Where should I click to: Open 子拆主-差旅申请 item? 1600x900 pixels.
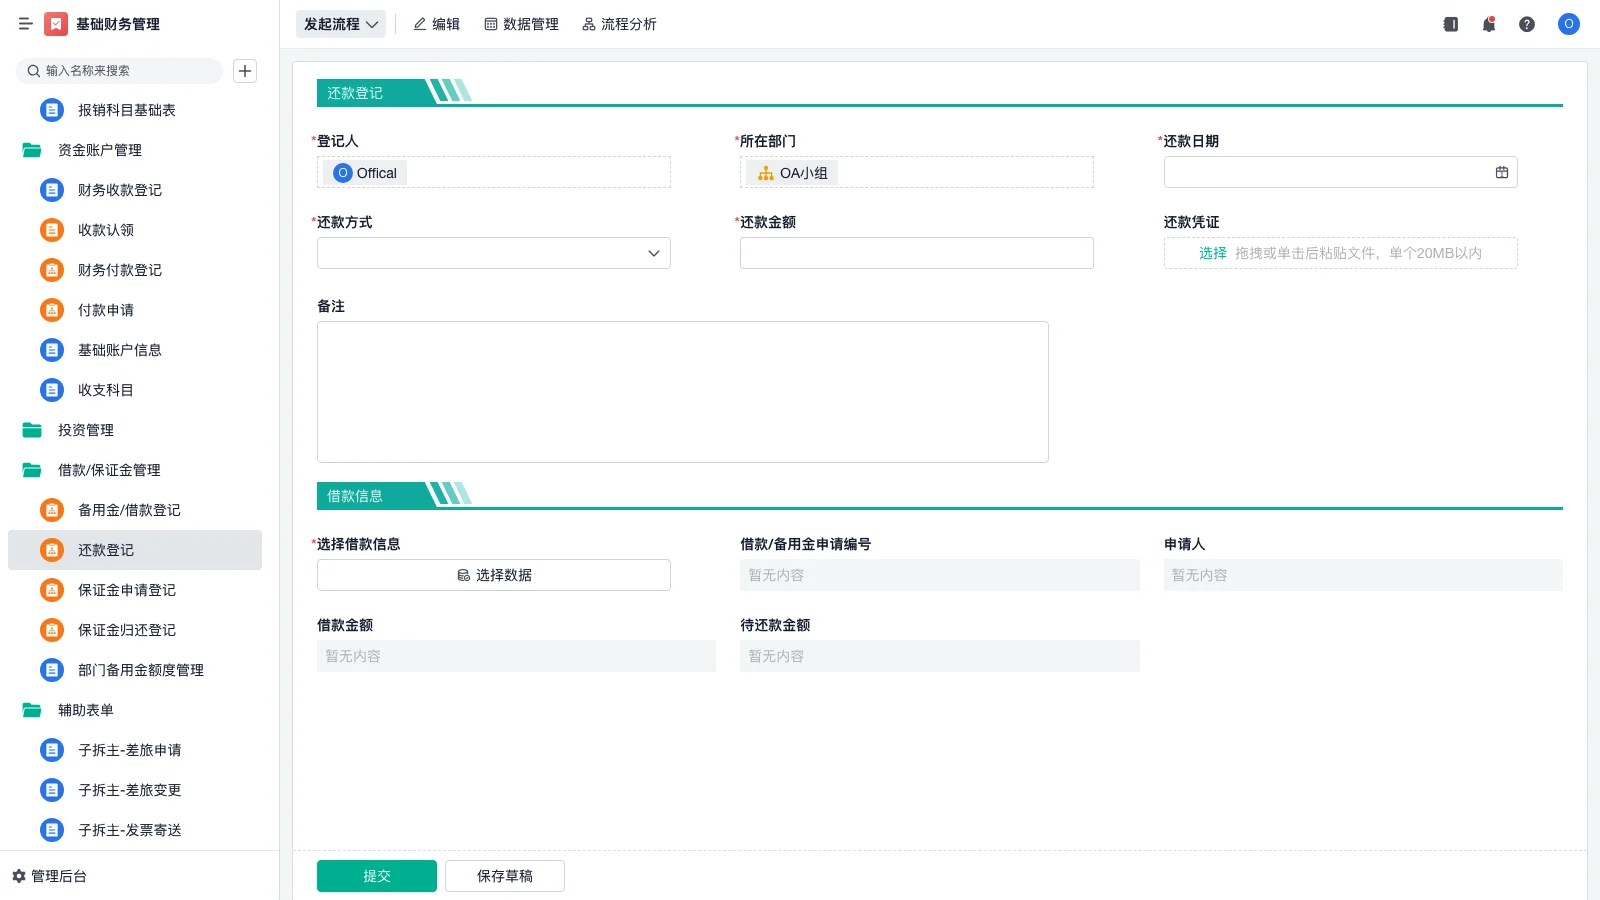pyautogui.click(x=135, y=750)
